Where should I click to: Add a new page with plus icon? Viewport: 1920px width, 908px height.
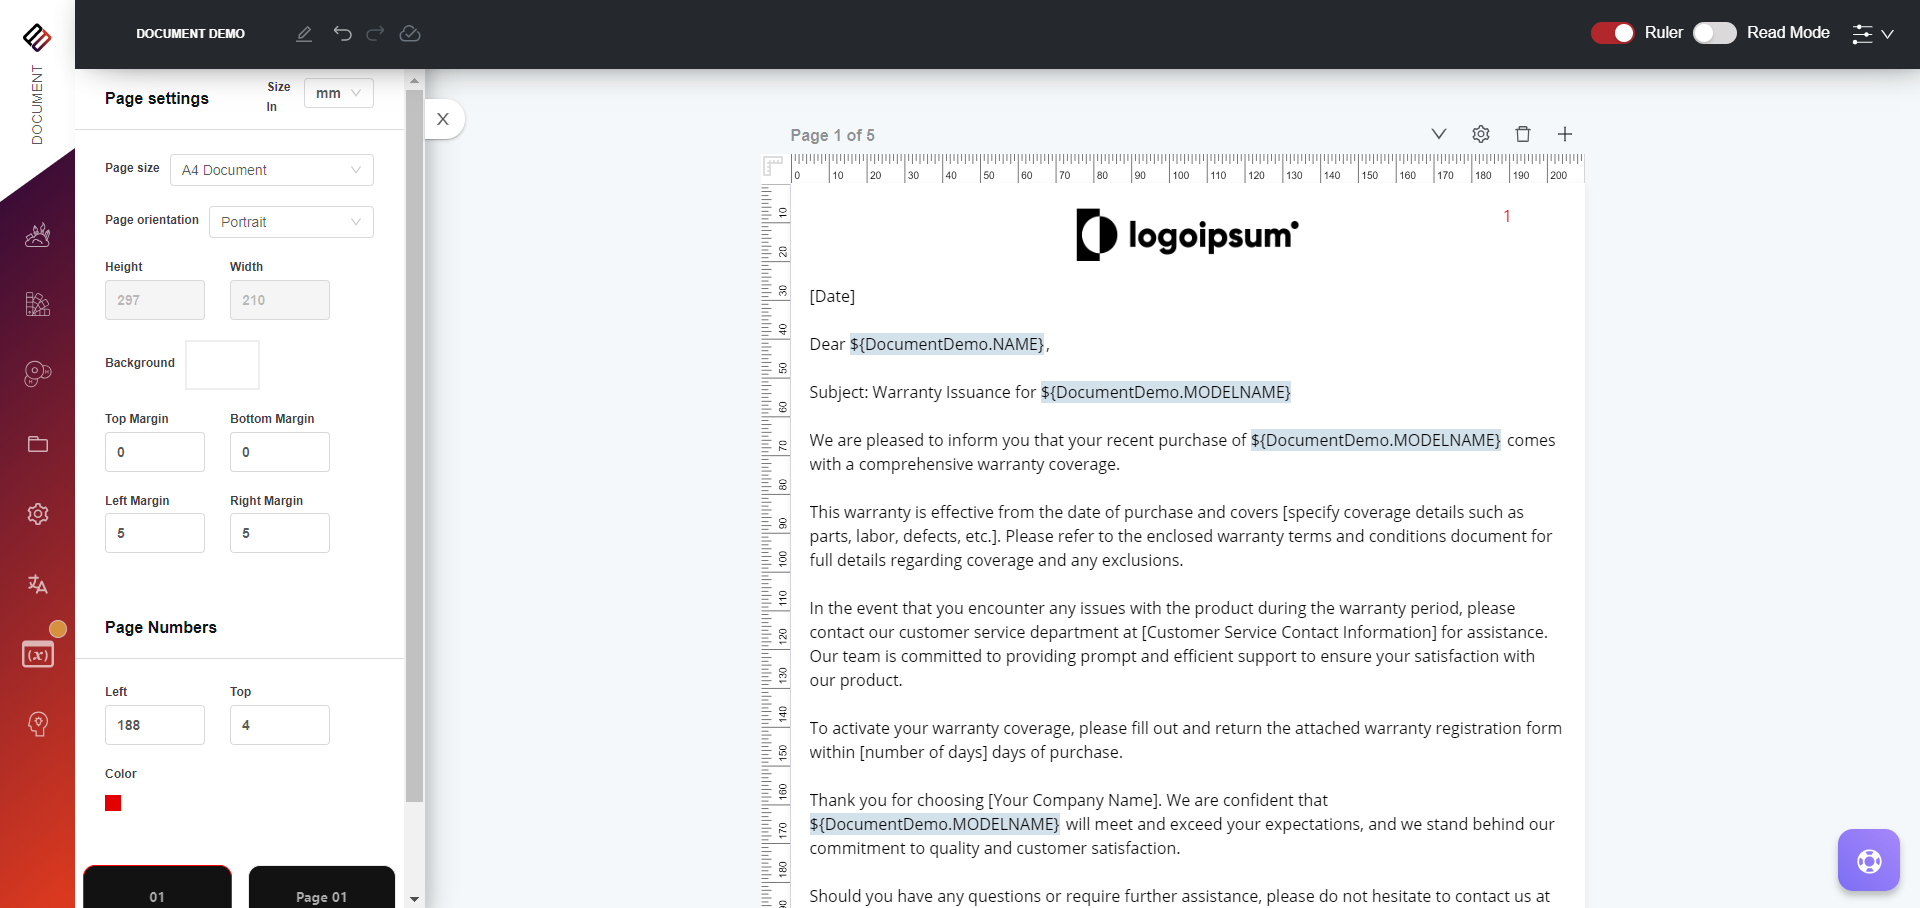1565,134
